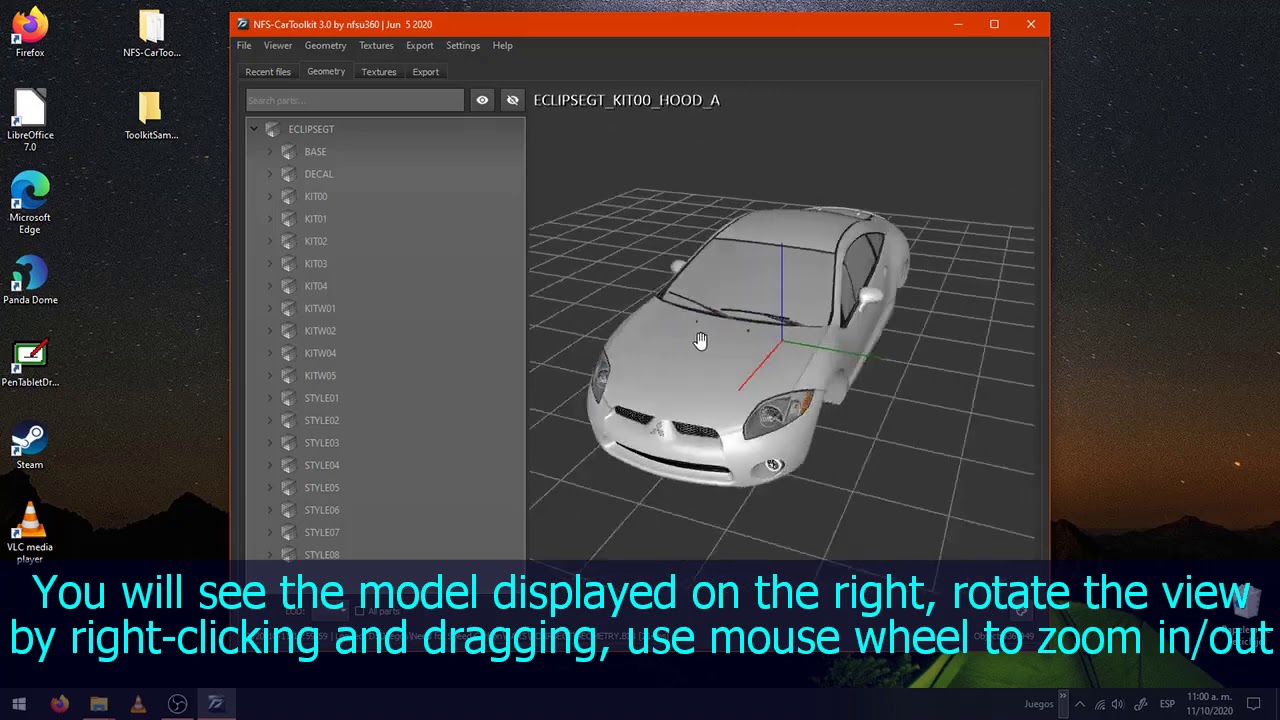The image size is (1280, 720).
Task: Collapse the ECLIPSEGT root node
Action: (x=254, y=129)
